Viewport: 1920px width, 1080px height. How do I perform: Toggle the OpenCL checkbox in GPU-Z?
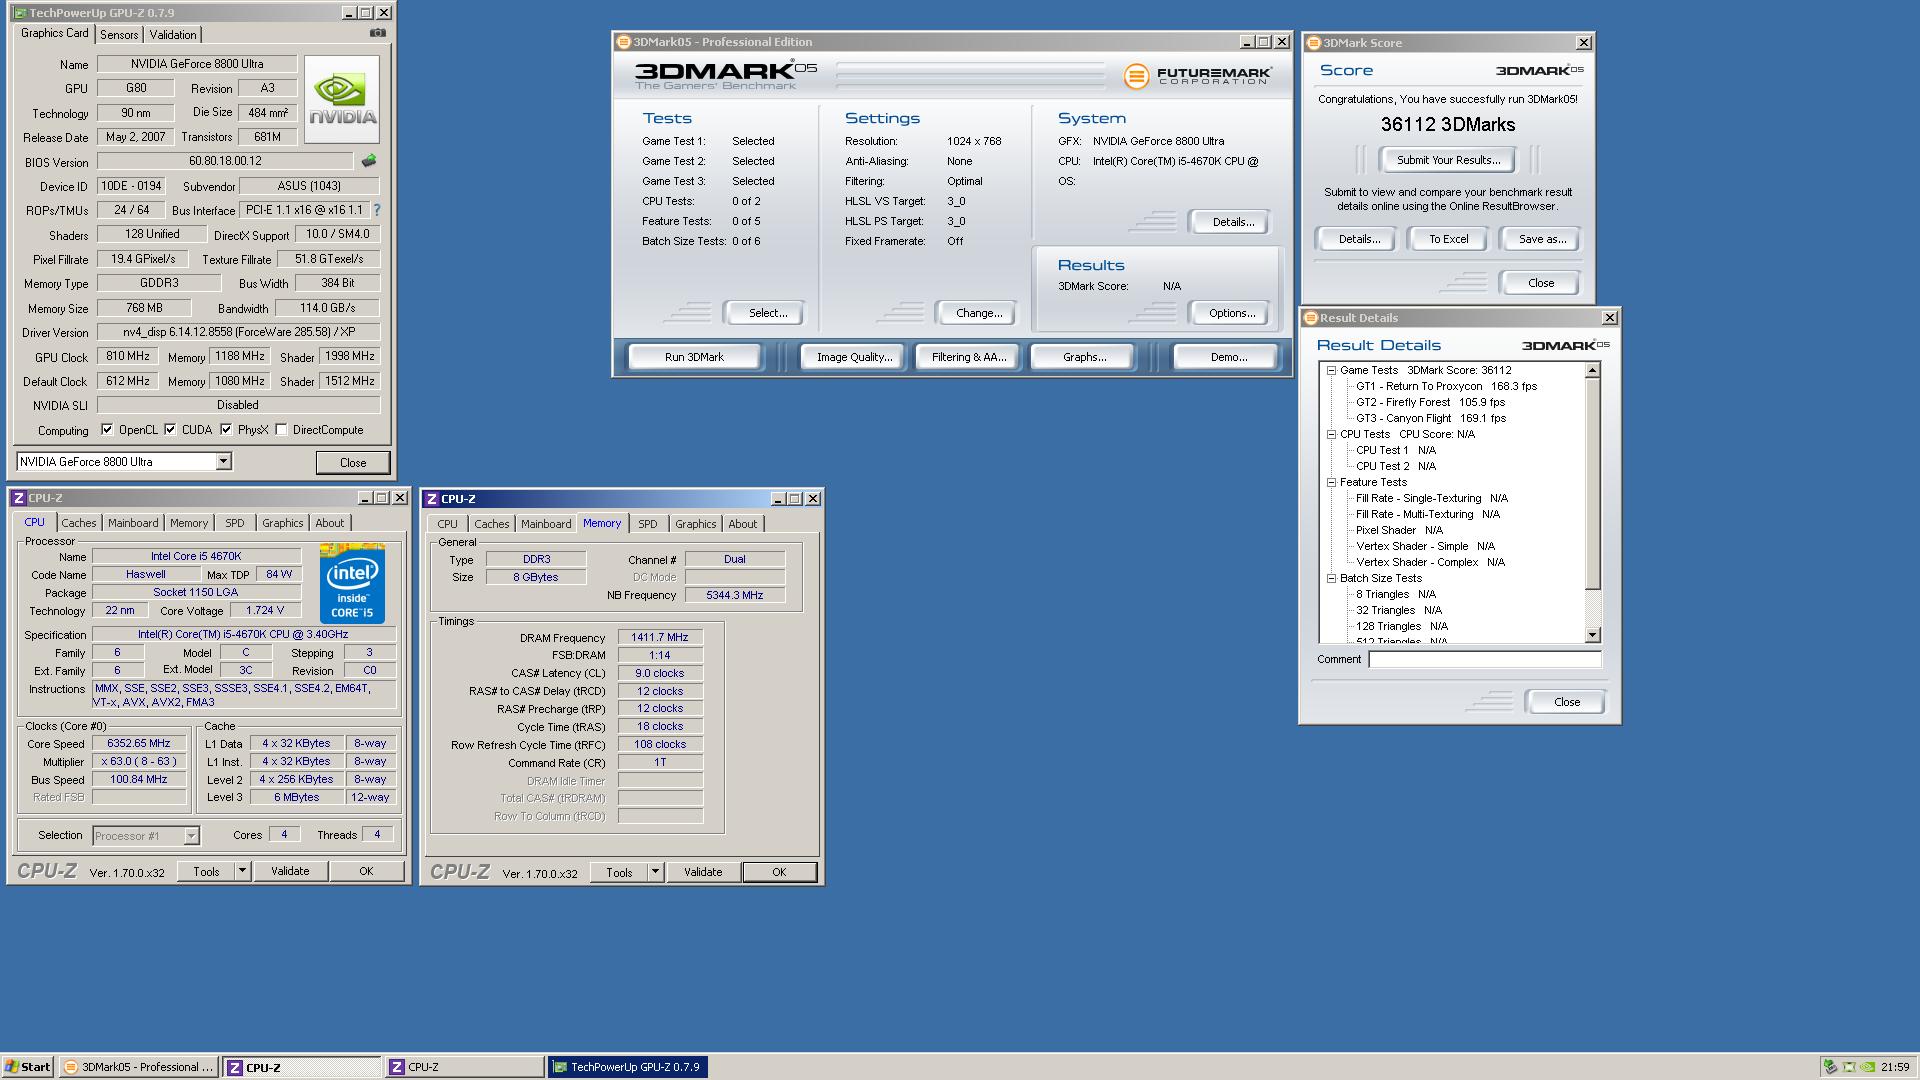pos(107,430)
